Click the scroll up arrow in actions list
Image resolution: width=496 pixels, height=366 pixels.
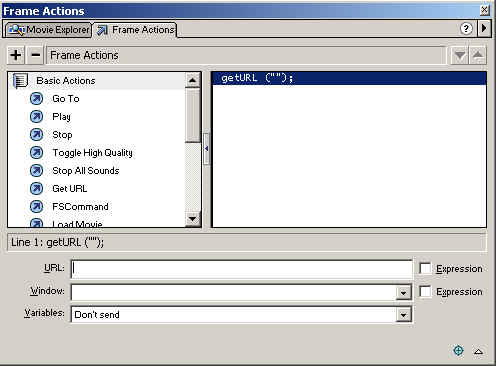pos(192,80)
